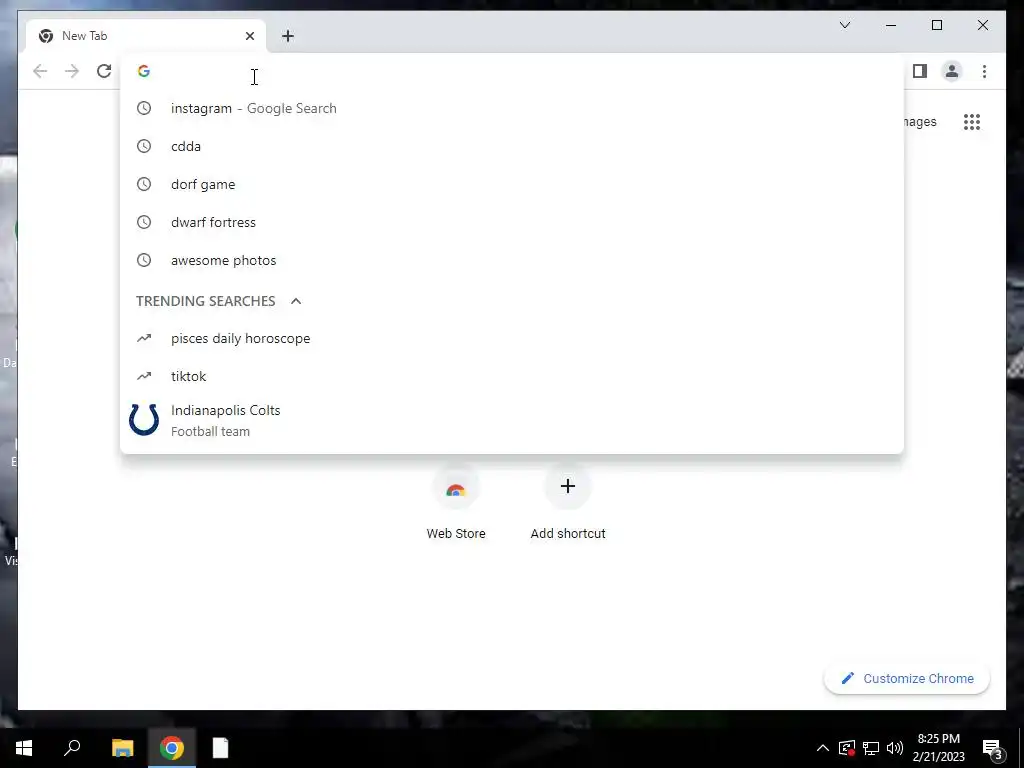Click the Google logo in the address bar

coord(144,71)
